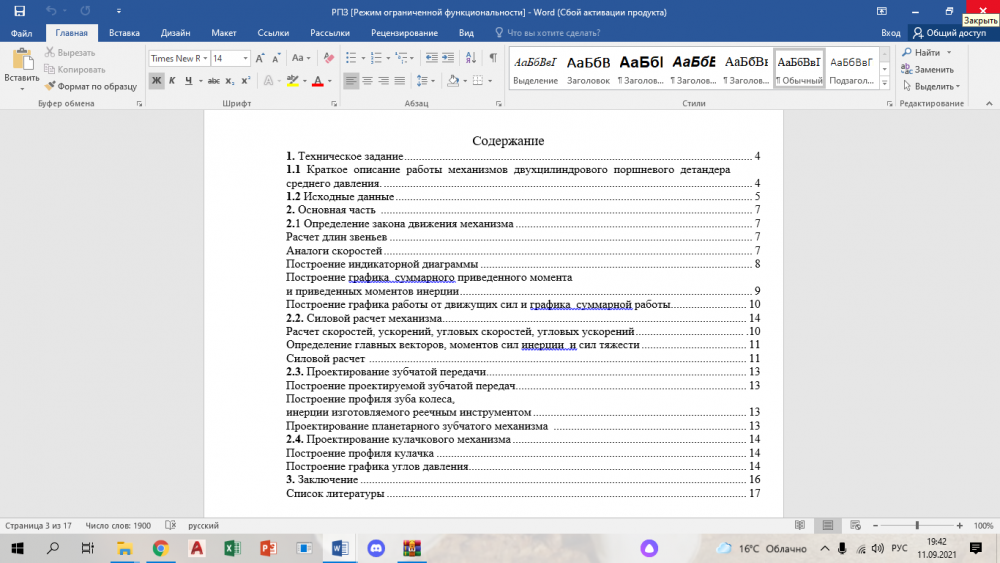Image resolution: width=1000 pixels, height=563 pixels.
Task: Click the Justify alignment icon
Action: click(x=400, y=81)
